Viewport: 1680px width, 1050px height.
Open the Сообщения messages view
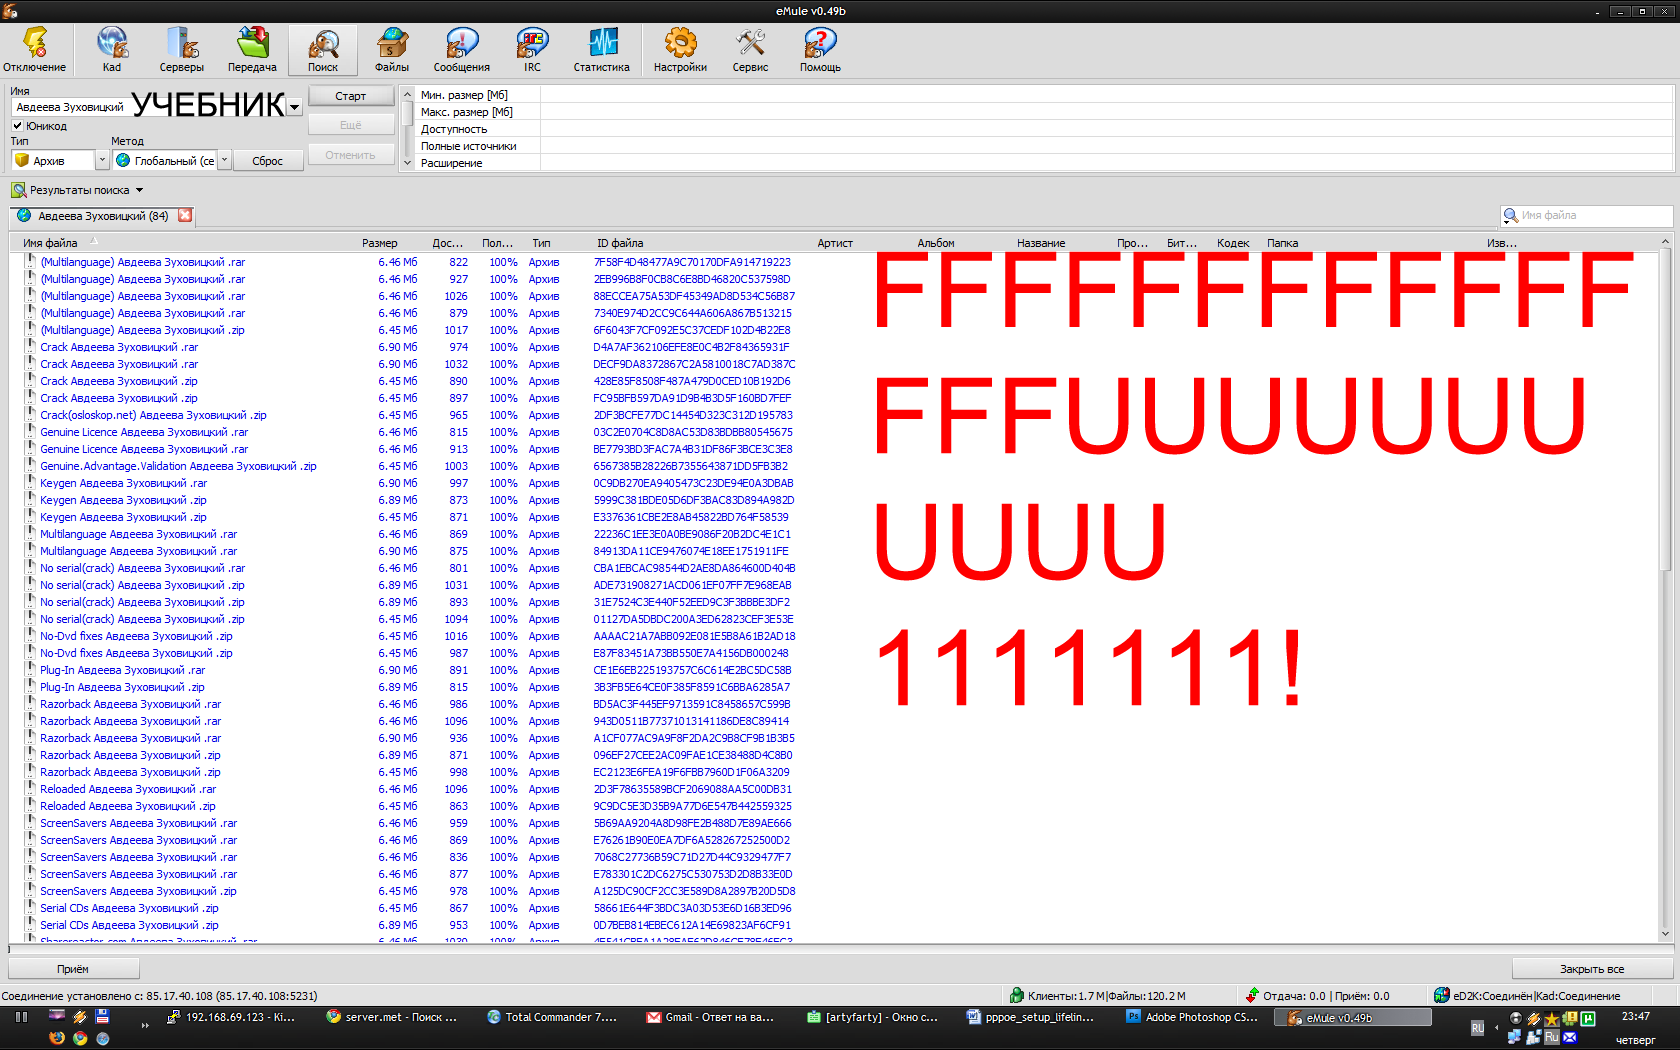[462, 49]
